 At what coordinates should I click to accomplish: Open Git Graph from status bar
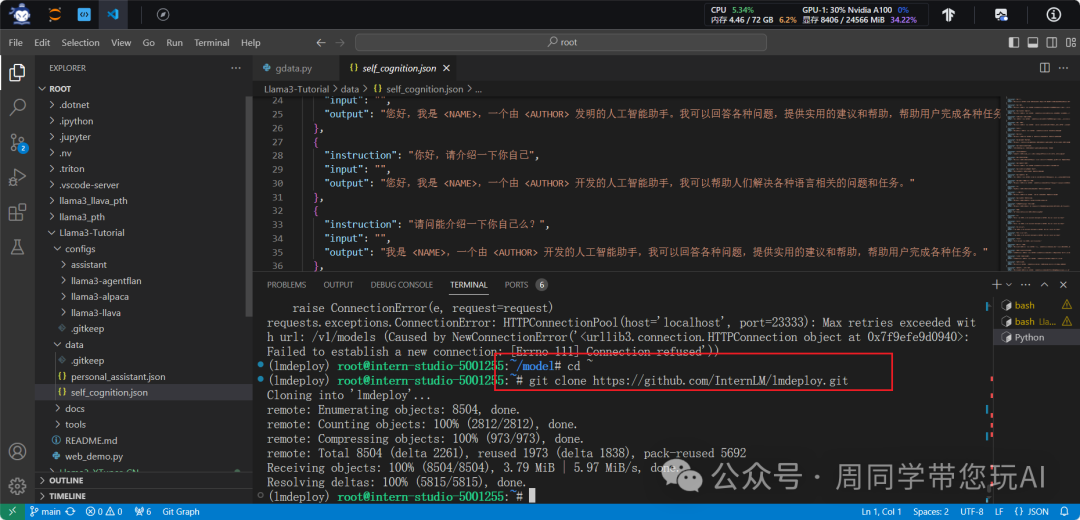click(181, 512)
